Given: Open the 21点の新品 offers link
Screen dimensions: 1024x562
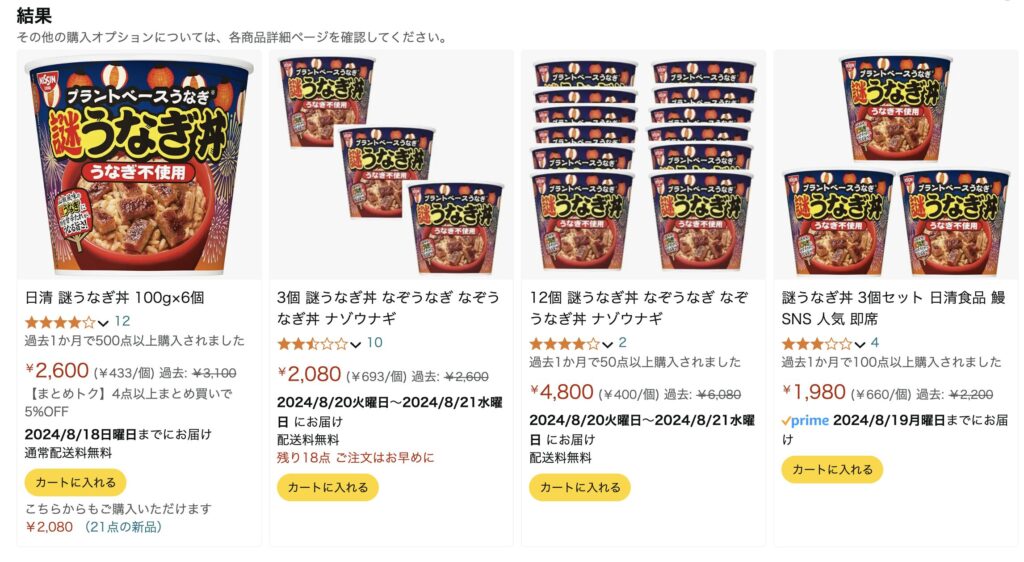Looking at the screenshot, I should pyautogui.click(x=123, y=527).
